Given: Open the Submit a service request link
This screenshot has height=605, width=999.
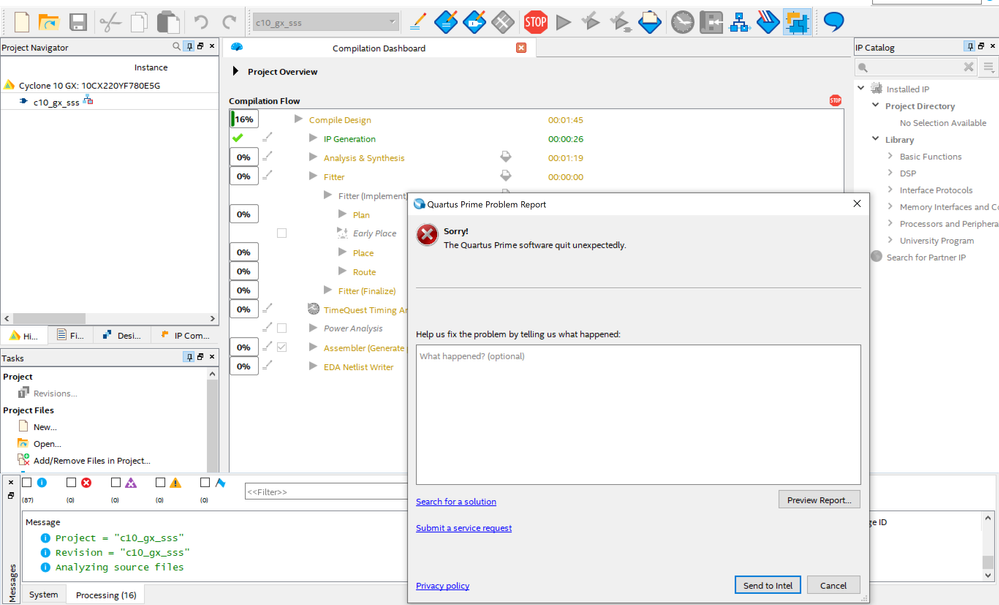Looking at the screenshot, I should [464, 528].
